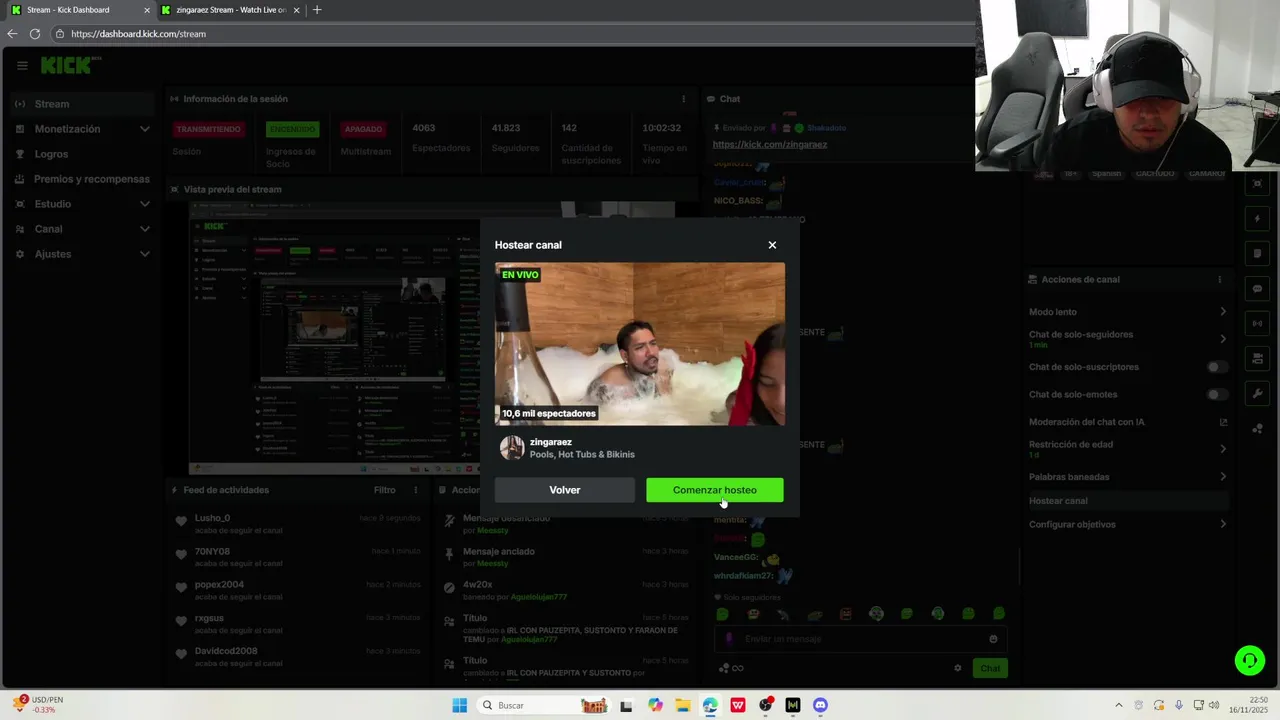Open a new browser tab

317,10
